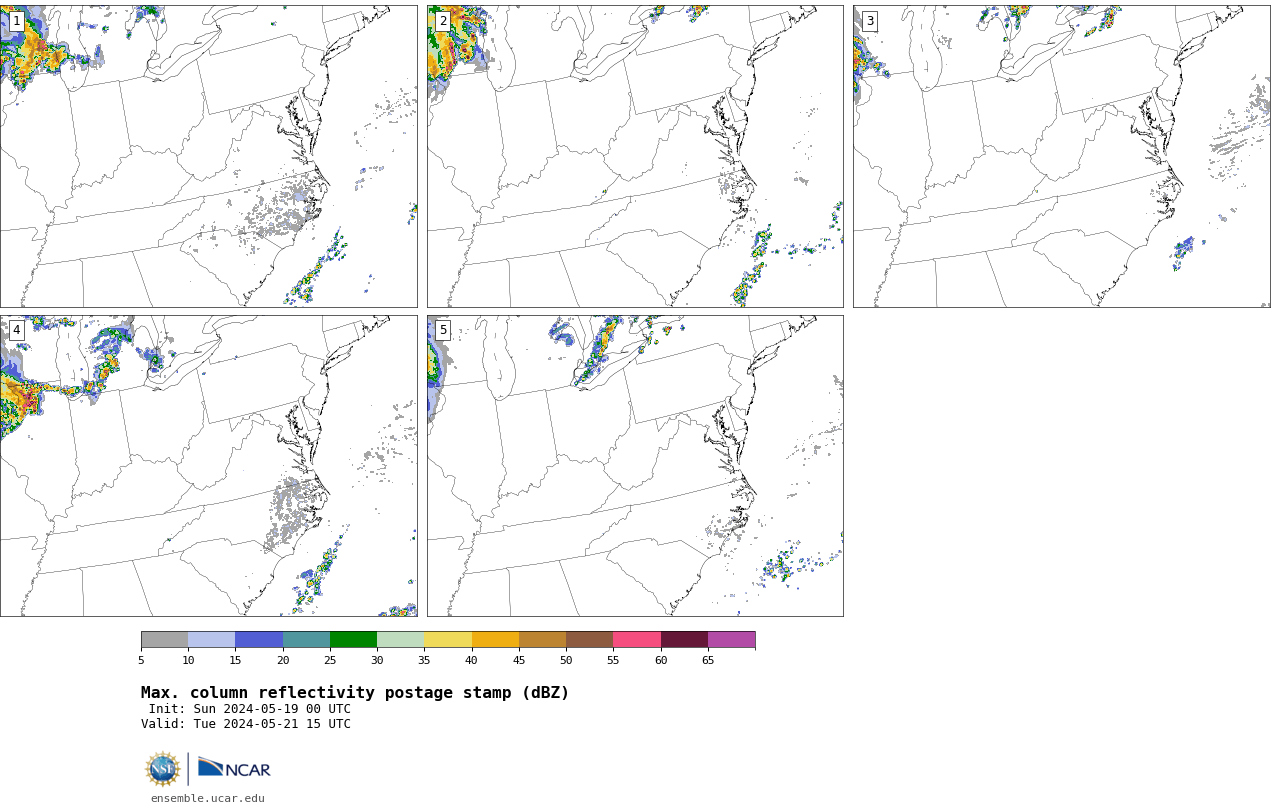Viewport: 1280px width, 809px height.
Task: Click the NSF logo icon
Action: [x=163, y=769]
